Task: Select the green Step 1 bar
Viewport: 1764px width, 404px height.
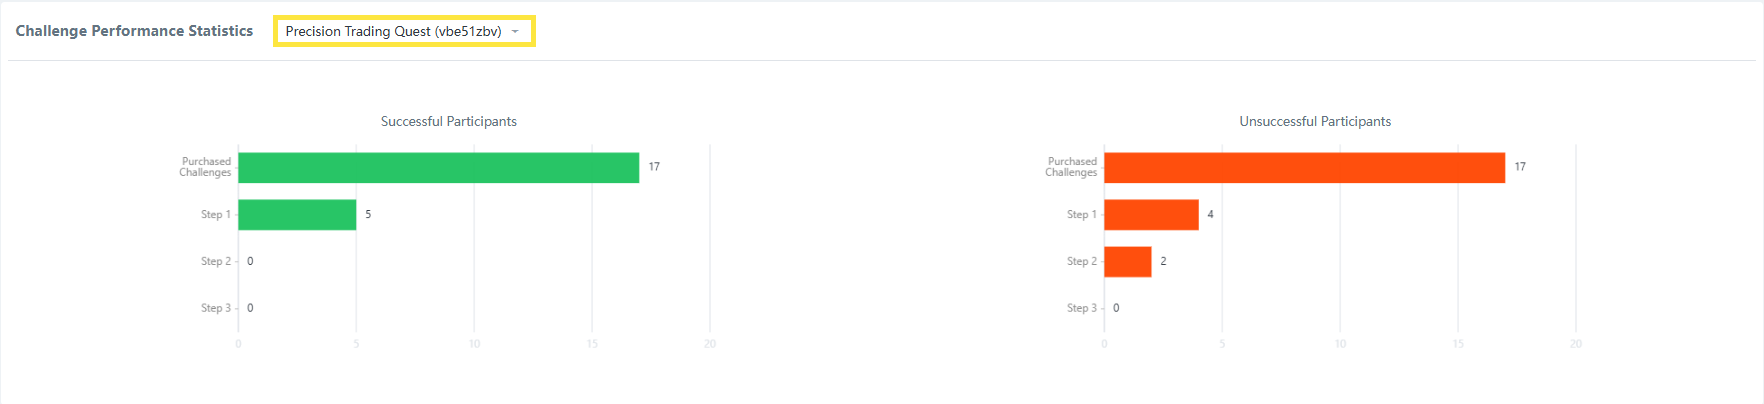Action: tap(297, 215)
